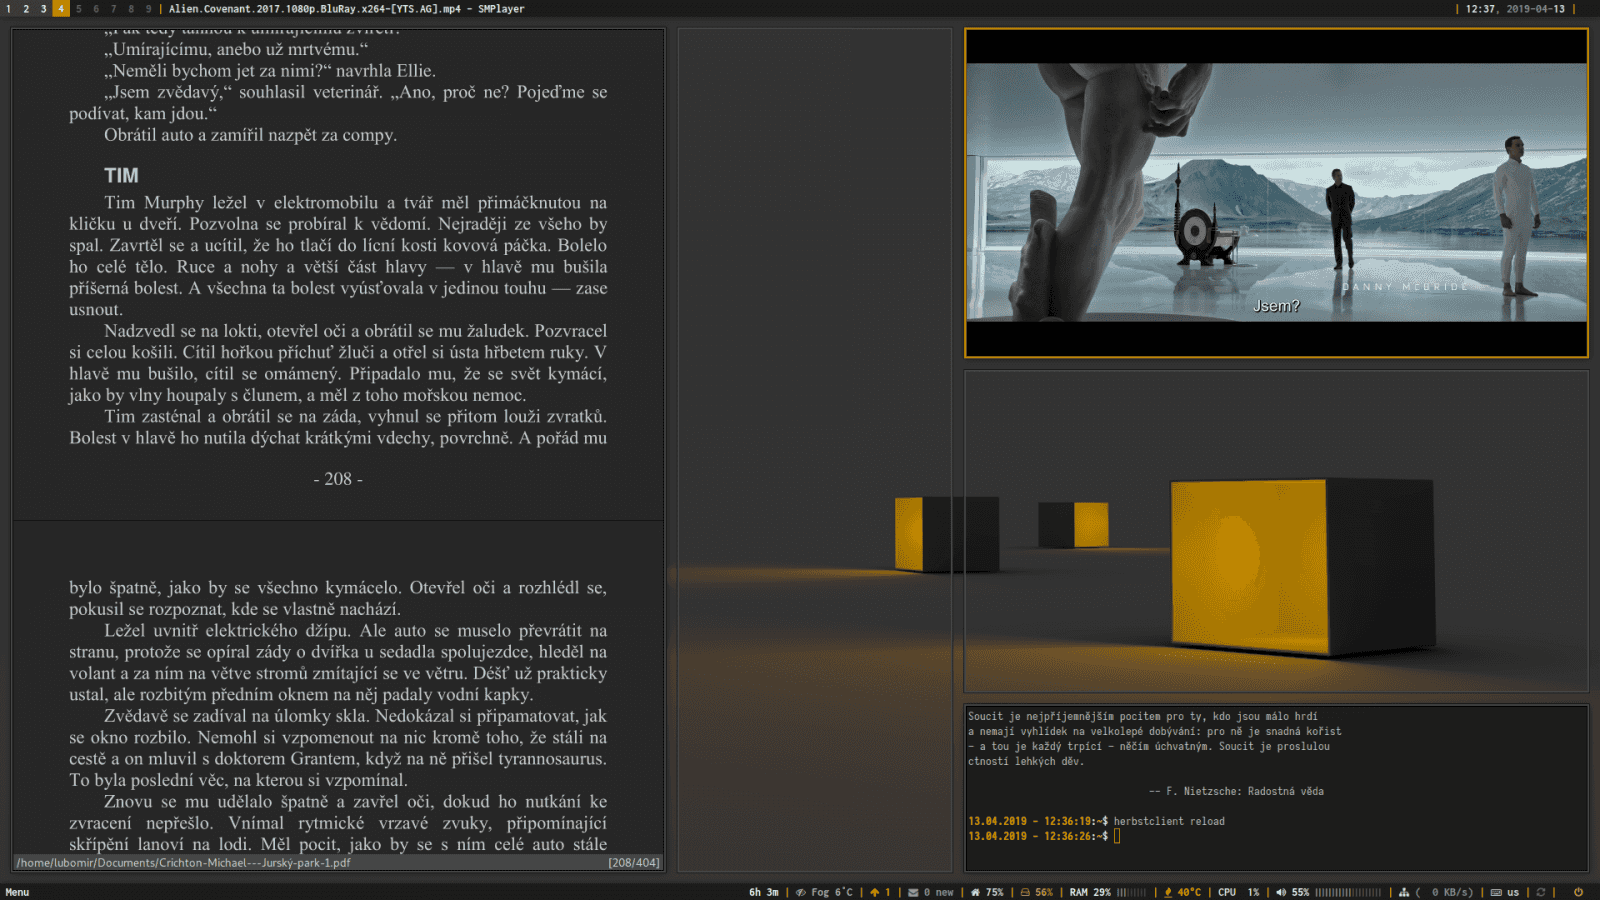The image size is (1600, 900).
Task: Toggle the eye icon beside the weather
Action: pyautogui.click(x=799, y=891)
